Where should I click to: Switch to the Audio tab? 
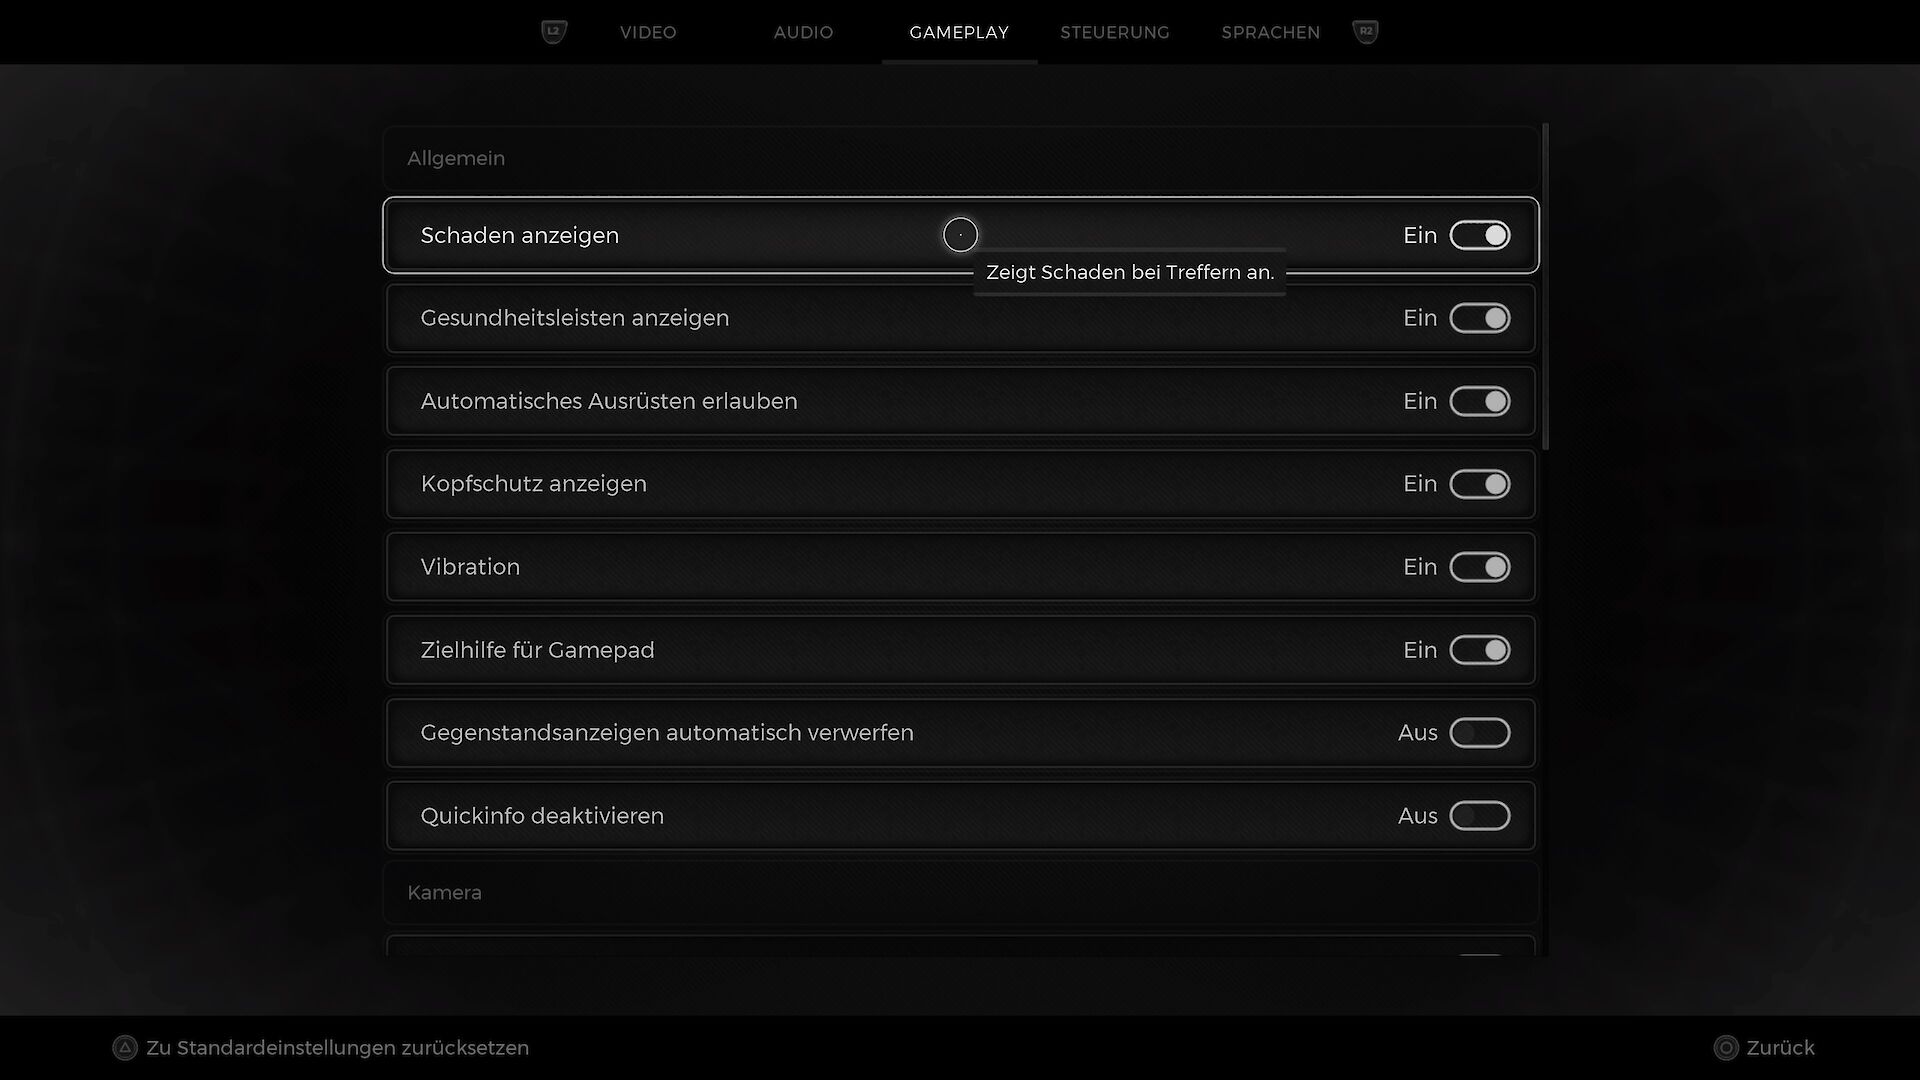[803, 32]
